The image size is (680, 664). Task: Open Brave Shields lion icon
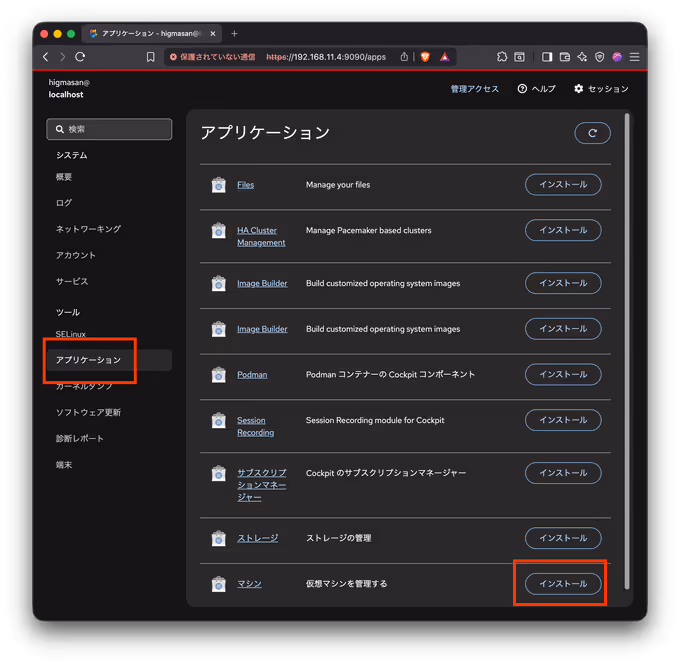(425, 57)
